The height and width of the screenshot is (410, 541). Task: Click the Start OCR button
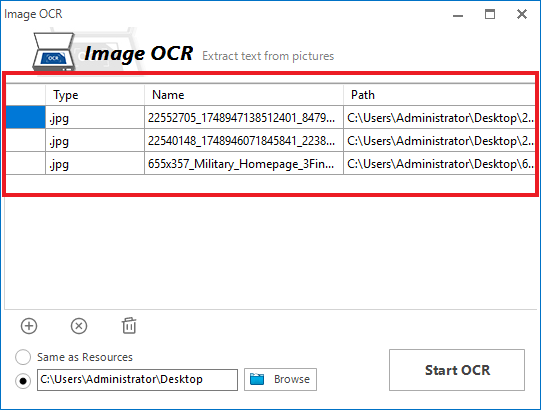pos(457,370)
